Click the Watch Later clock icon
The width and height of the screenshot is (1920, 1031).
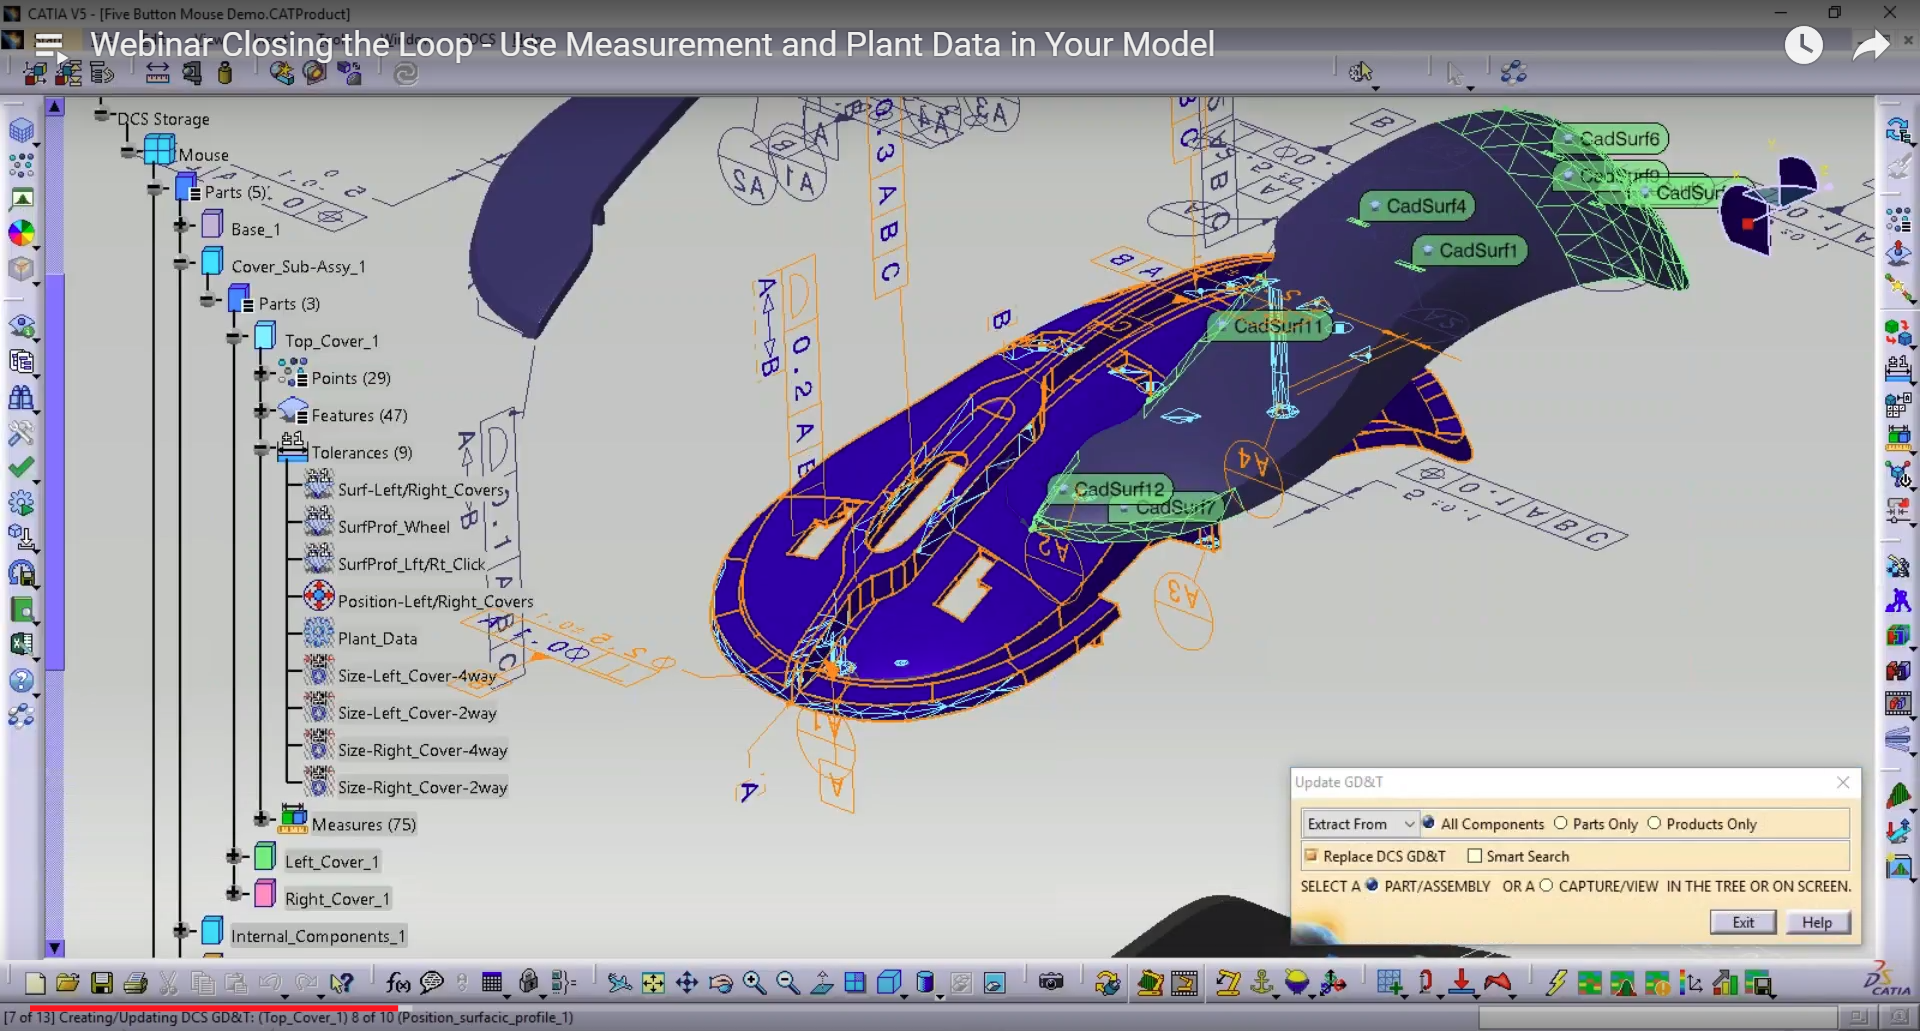[1803, 45]
